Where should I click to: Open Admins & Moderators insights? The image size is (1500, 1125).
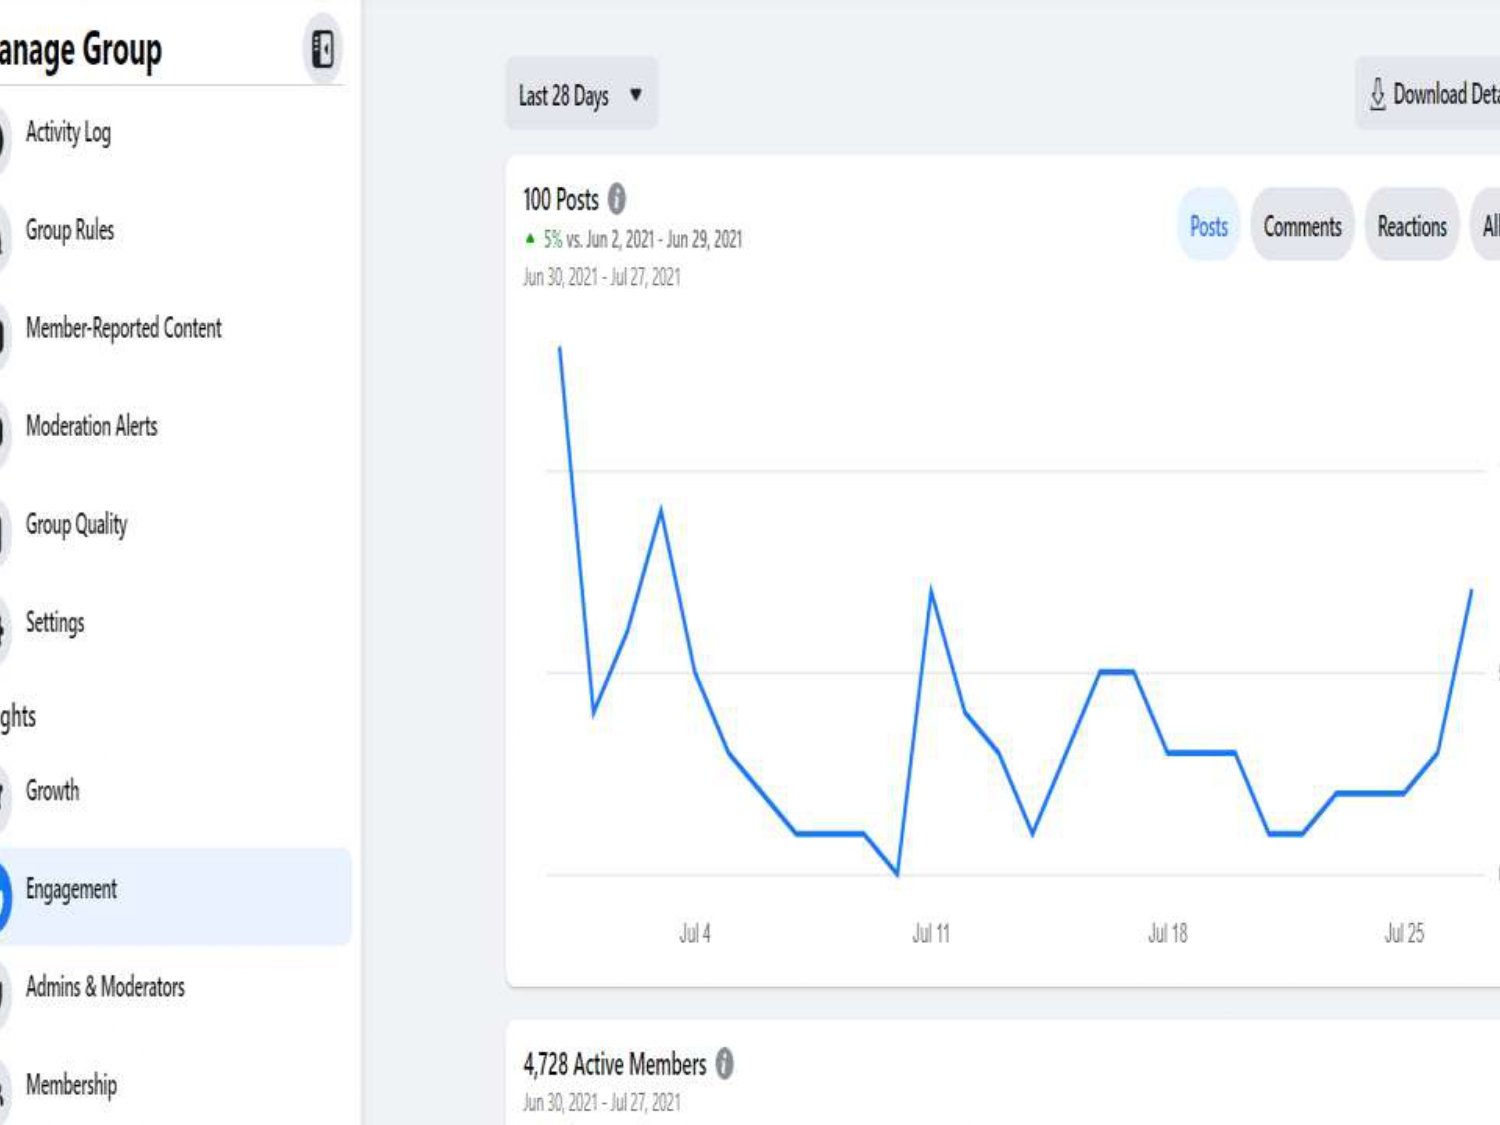point(105,987)
